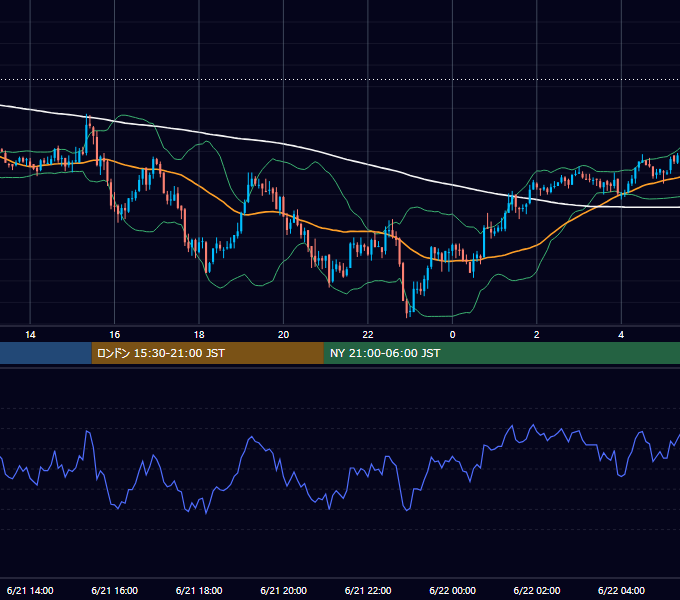Click the 6/21 18:00 date label

pos(199,590)
